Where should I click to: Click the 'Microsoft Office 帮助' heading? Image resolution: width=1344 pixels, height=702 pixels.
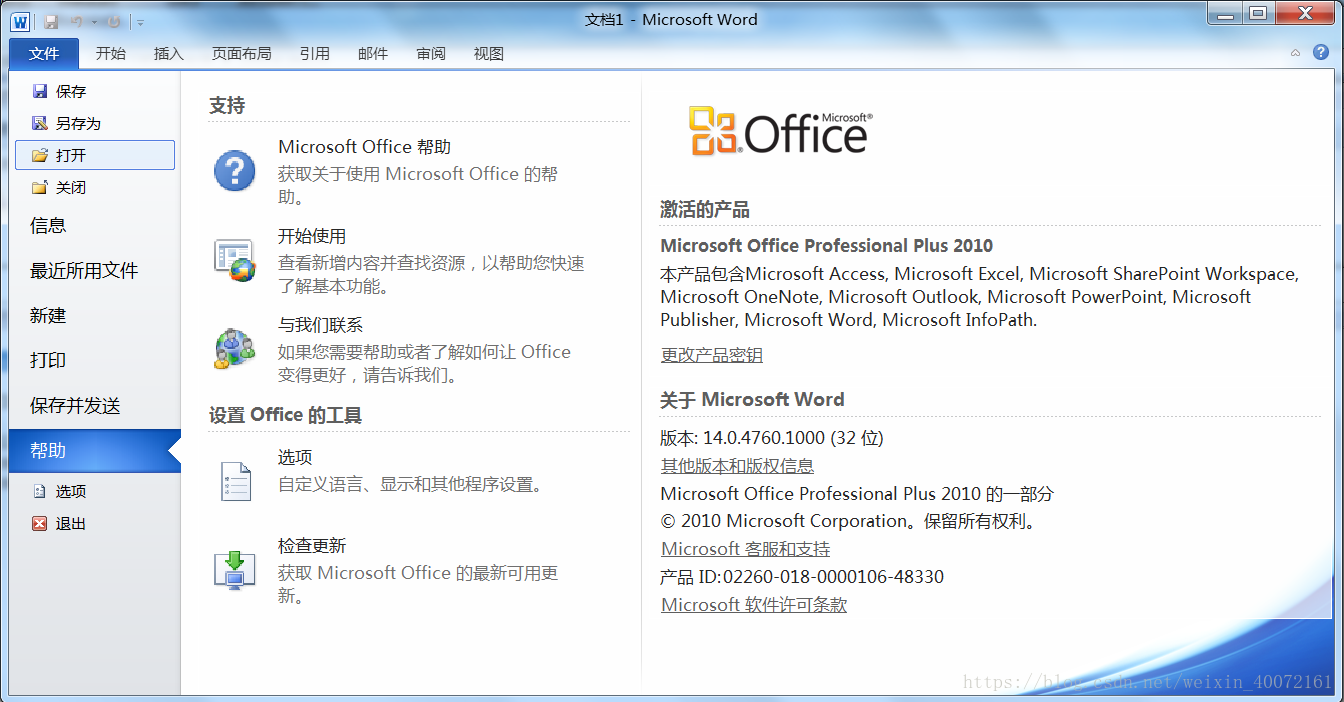pyautogui.click(x=364, y=147)
